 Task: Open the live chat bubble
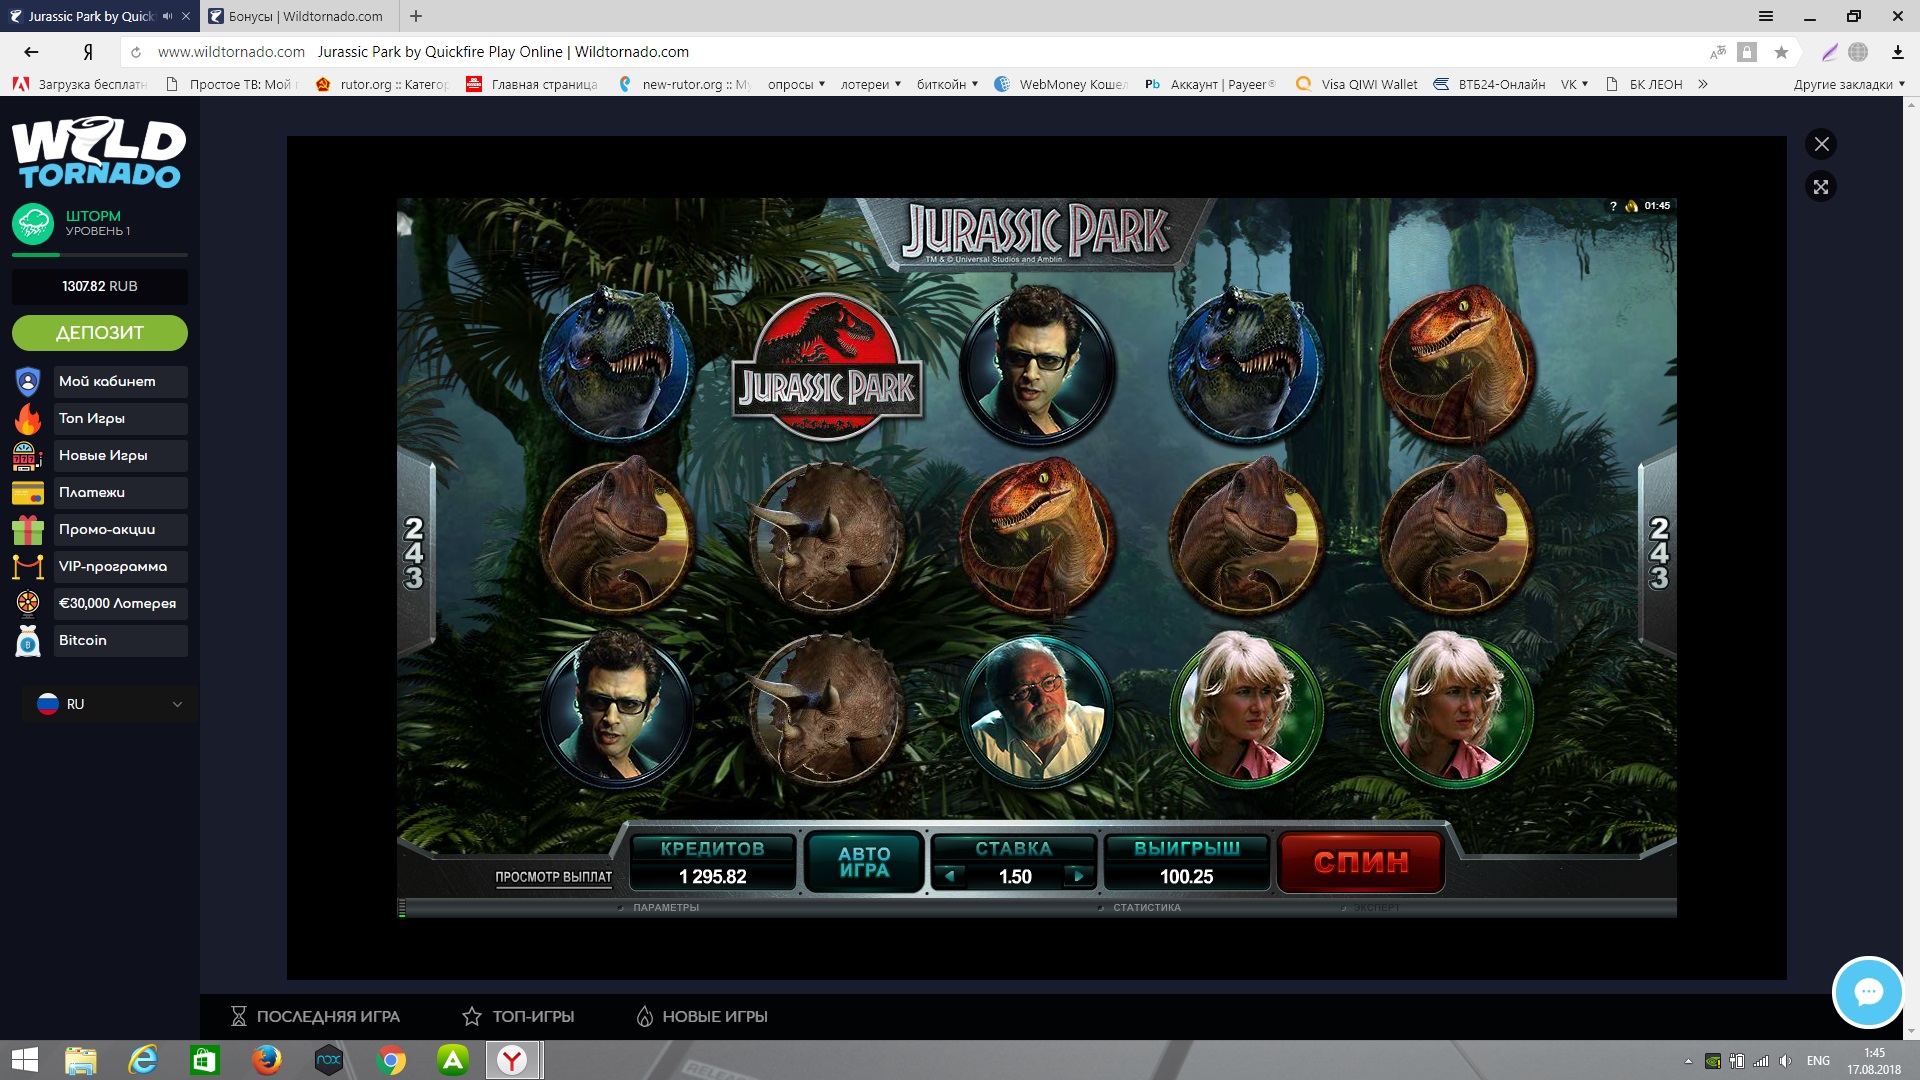tap(1867, 992)
